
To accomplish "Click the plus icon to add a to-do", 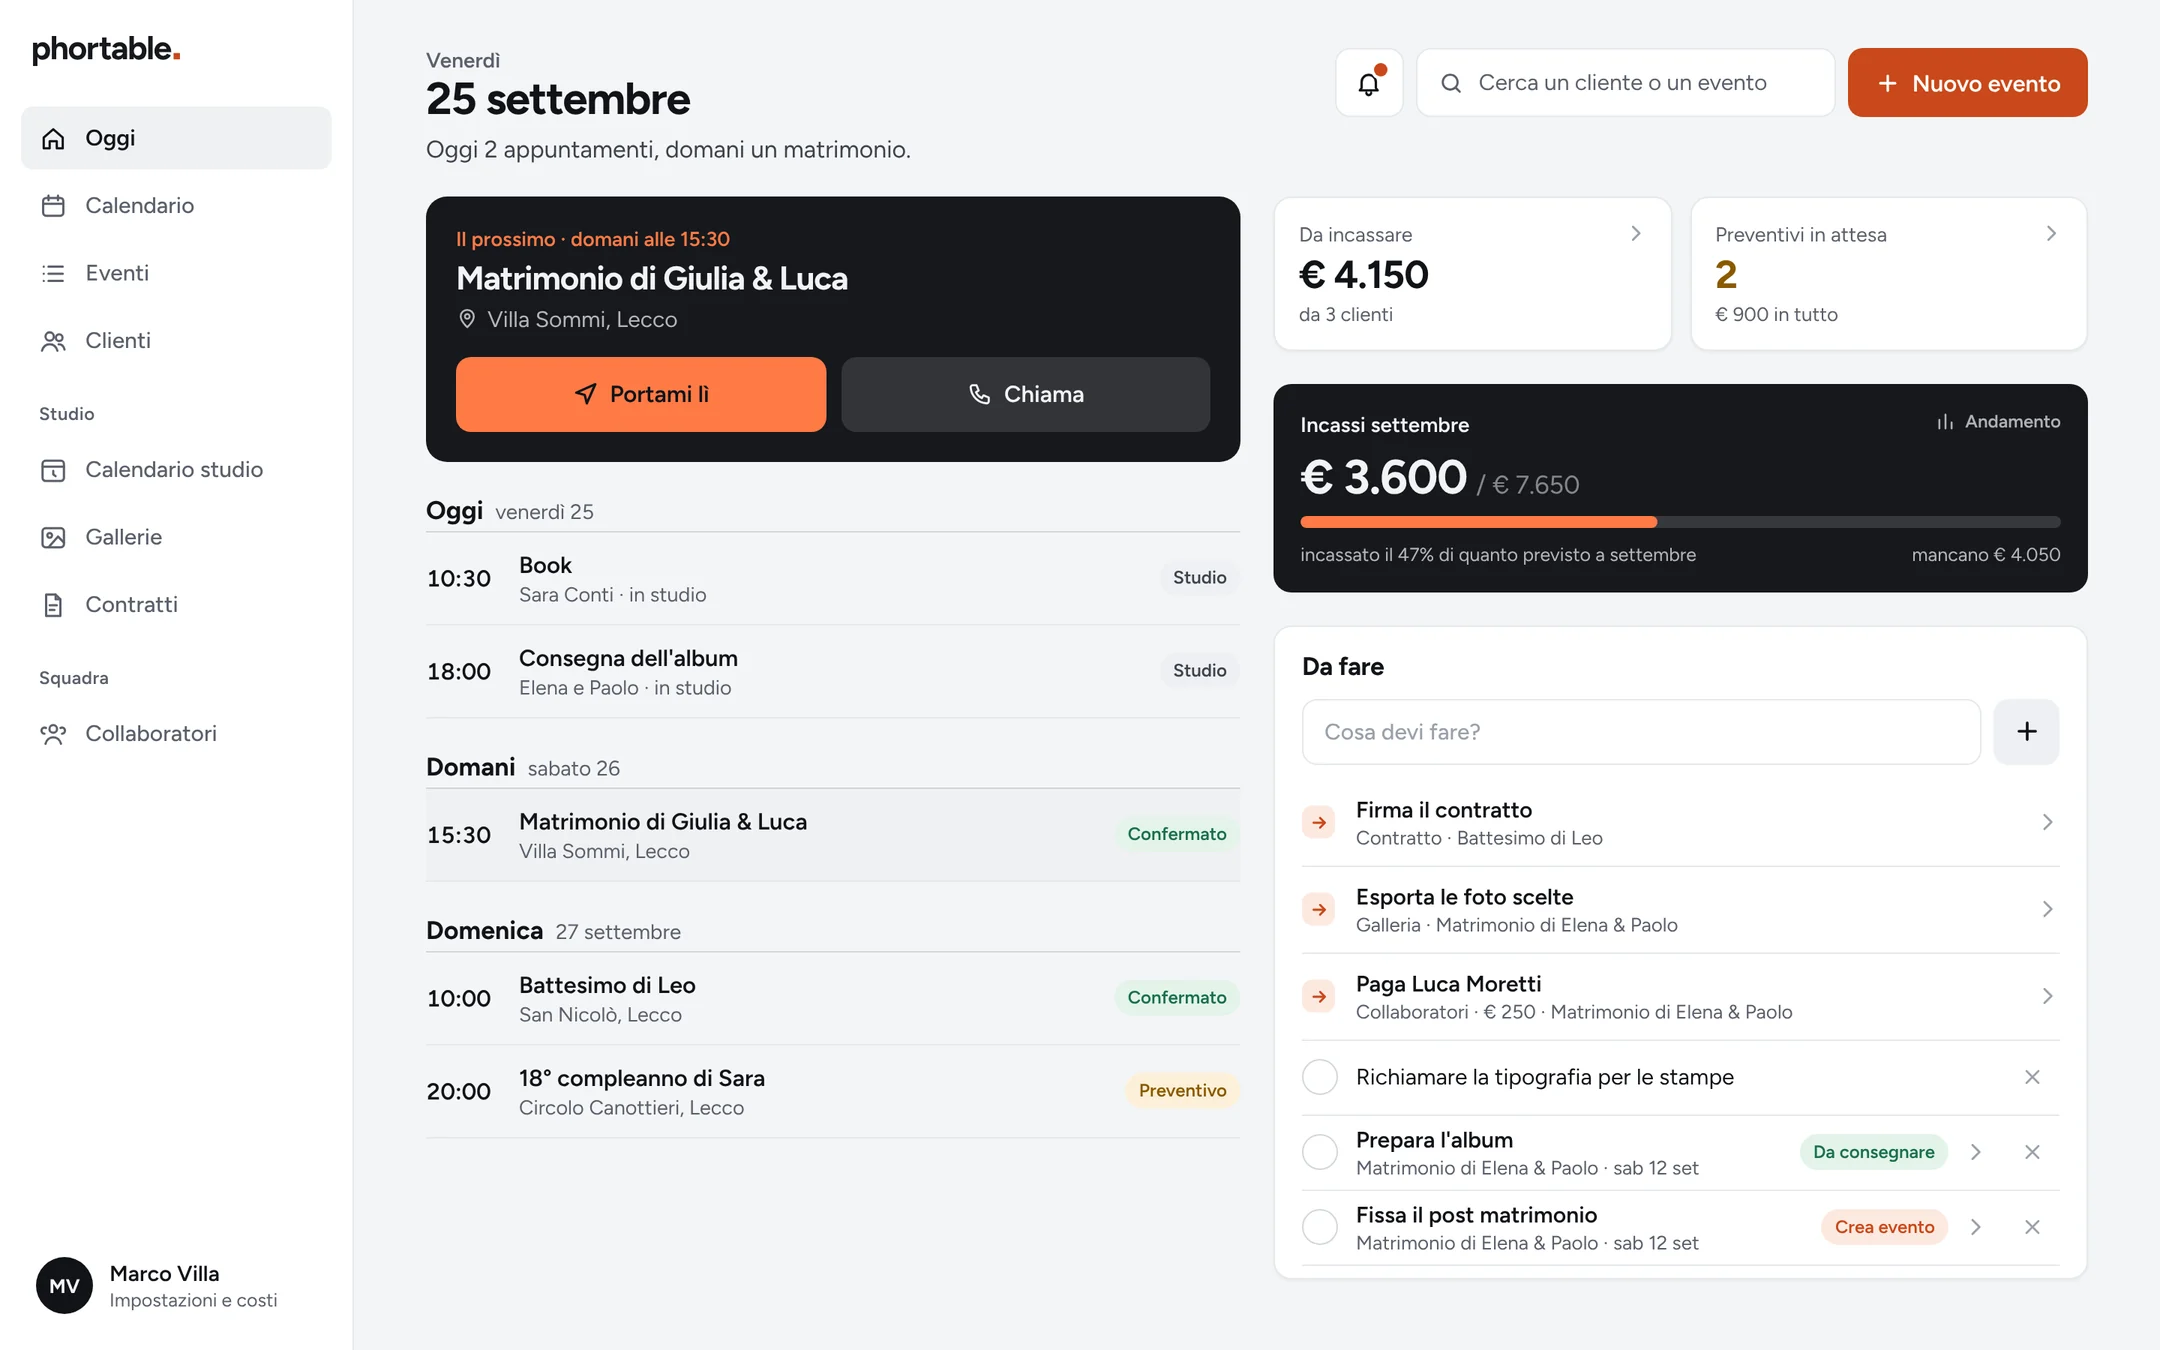I will point(2026,732).
